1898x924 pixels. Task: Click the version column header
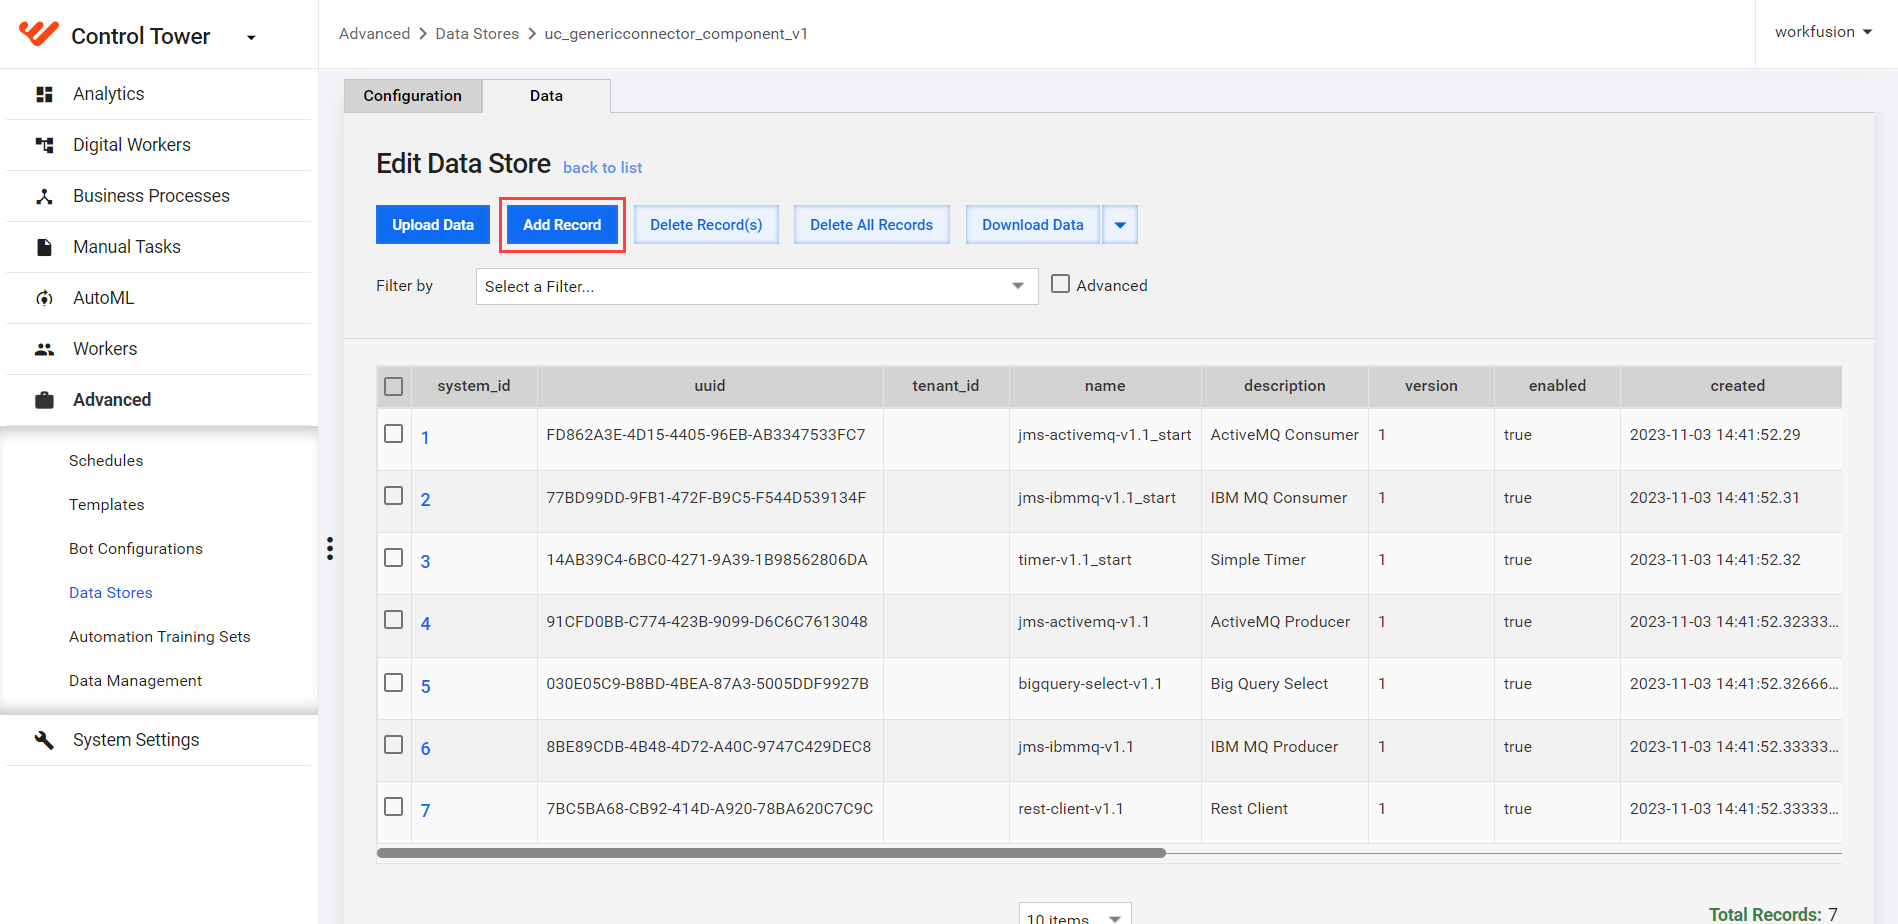[x=1431, y=386]
